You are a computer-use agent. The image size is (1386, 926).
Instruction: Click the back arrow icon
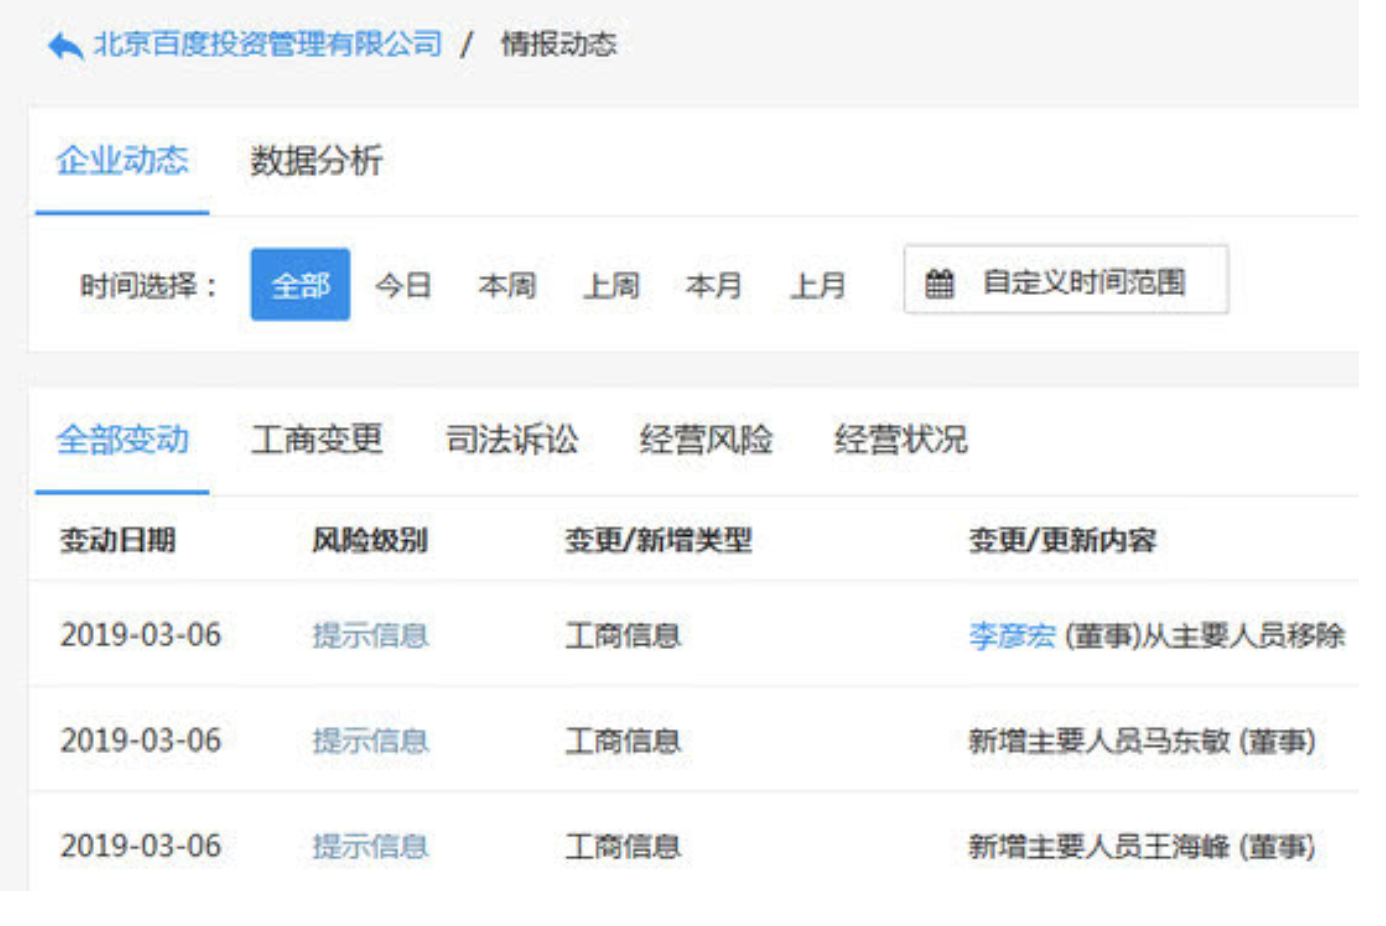click(65, 46)
